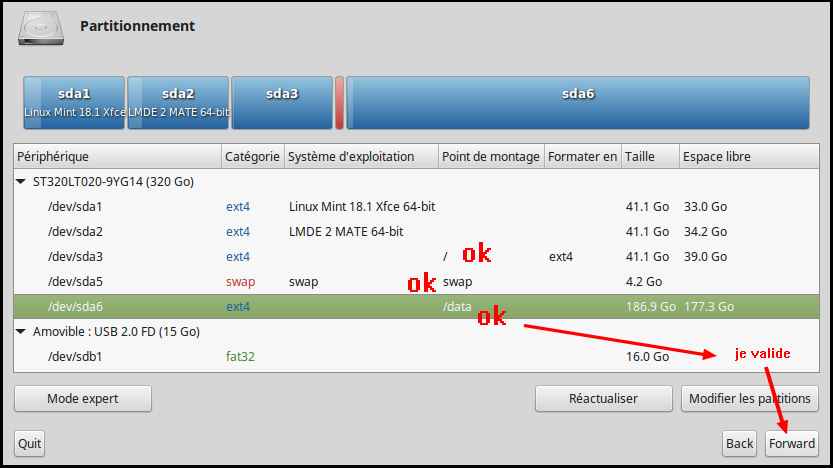
Task: Select the sda2 LMDE partition block
Action: [178, 103]
